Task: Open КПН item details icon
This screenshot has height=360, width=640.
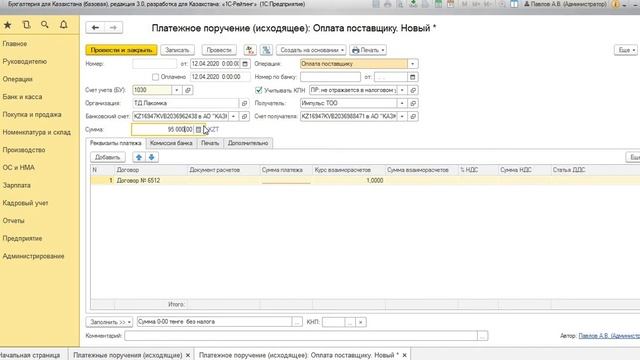Action: click(x=413, y=90)
